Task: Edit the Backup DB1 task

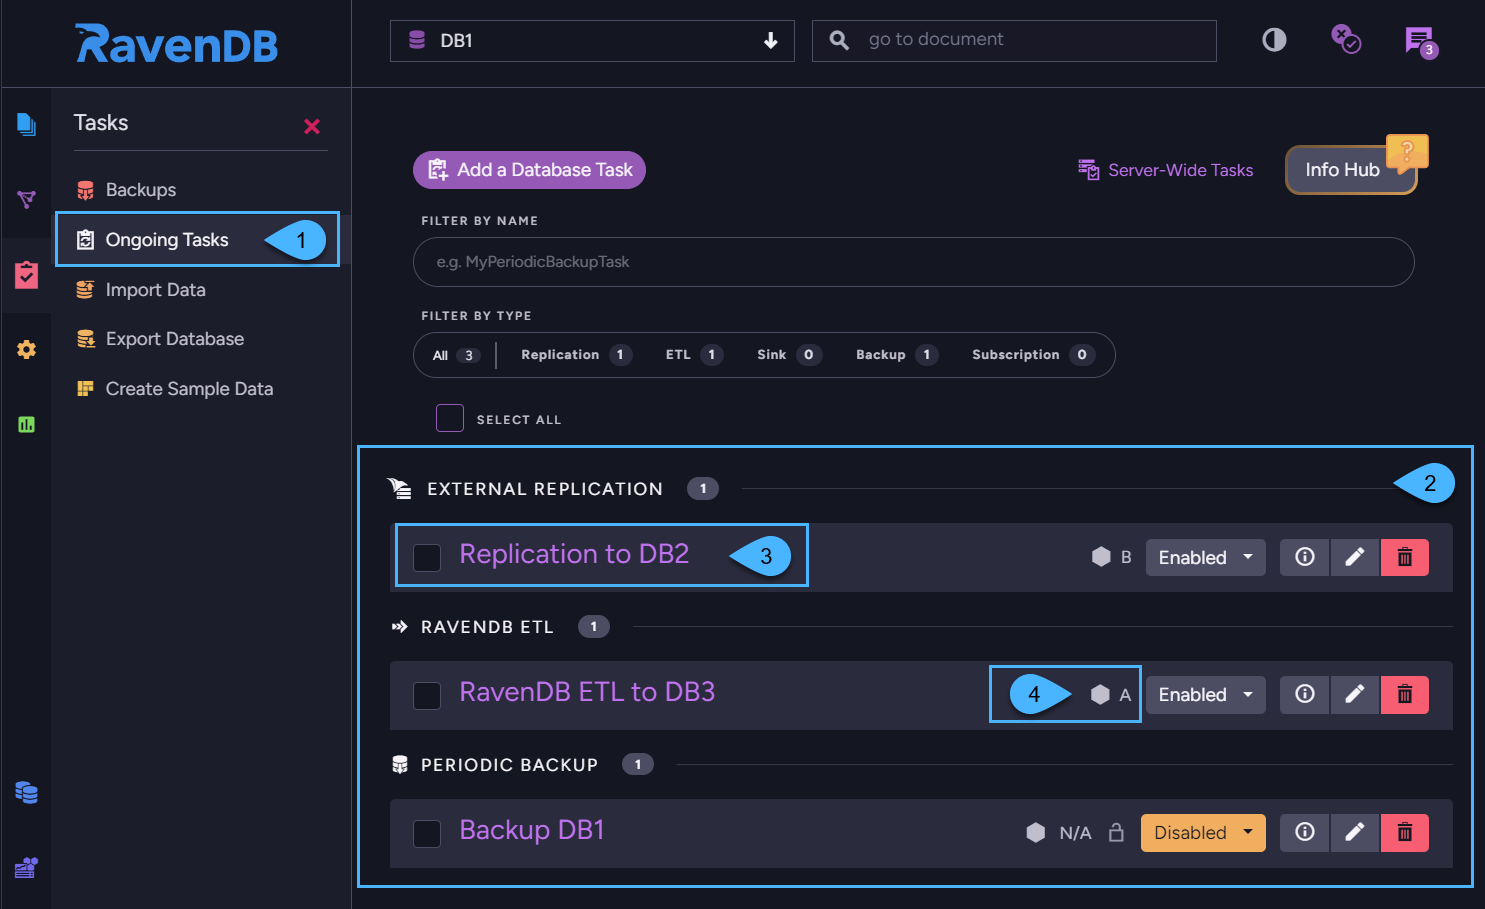Action: click(1355, 832)
